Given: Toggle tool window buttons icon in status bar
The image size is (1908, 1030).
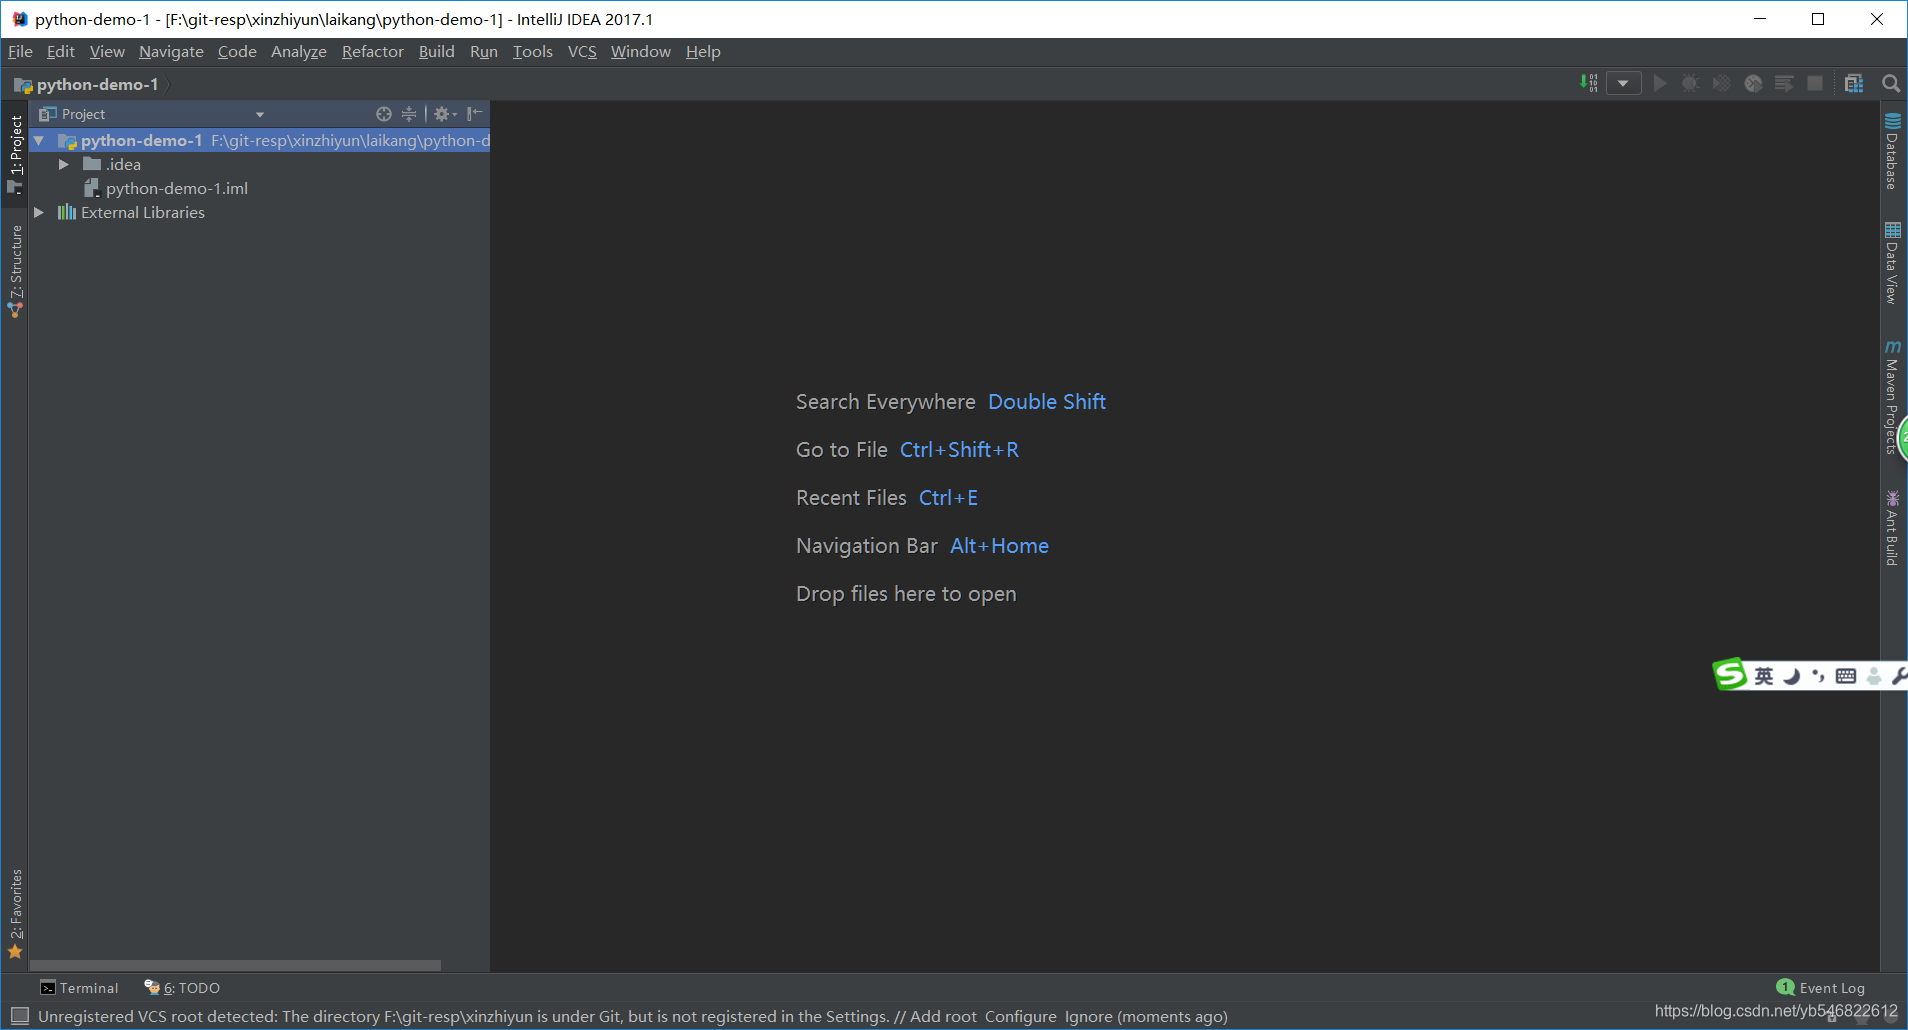Looking at the screenshot, I should coord(19,1016).
